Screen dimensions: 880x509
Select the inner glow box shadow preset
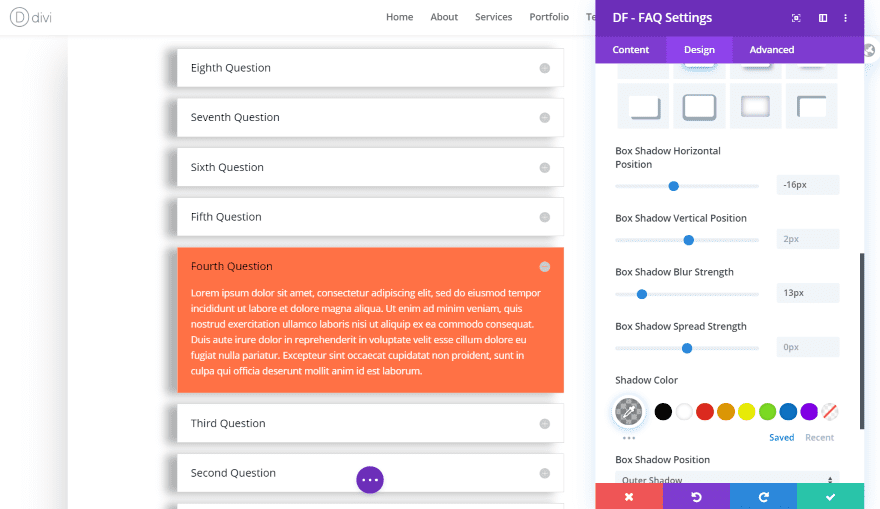(755, 106)
